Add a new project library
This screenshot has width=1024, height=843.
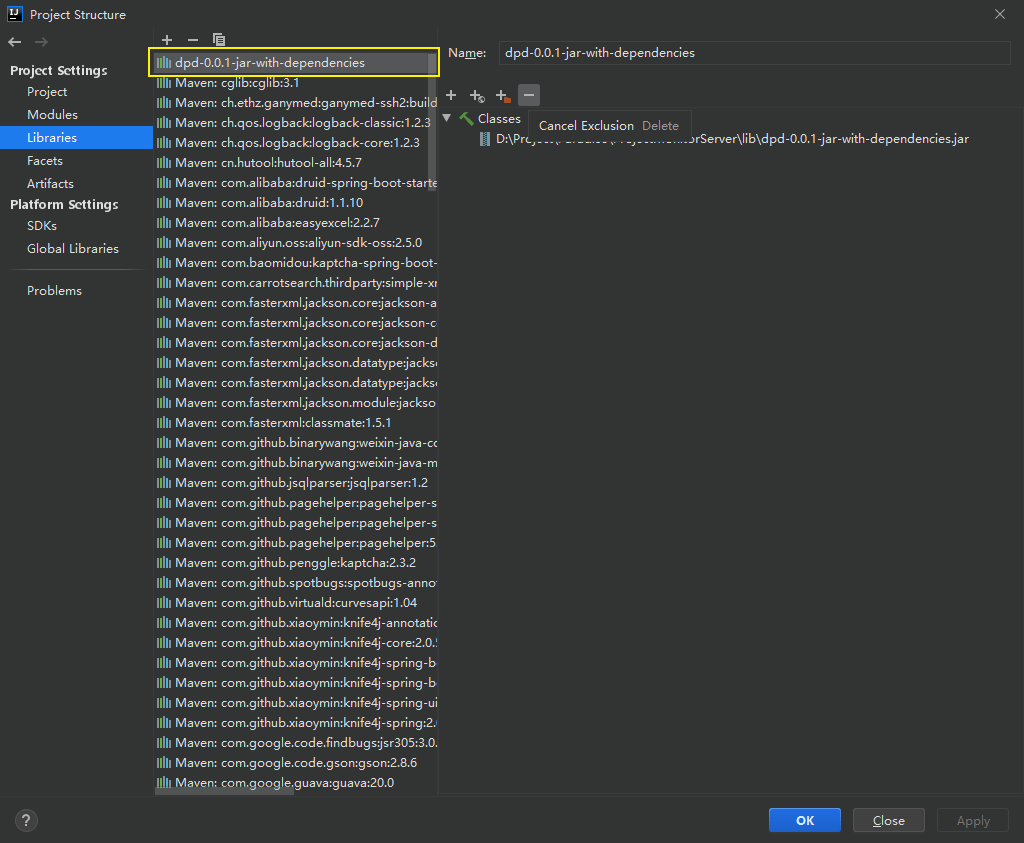tap(167, 40)
